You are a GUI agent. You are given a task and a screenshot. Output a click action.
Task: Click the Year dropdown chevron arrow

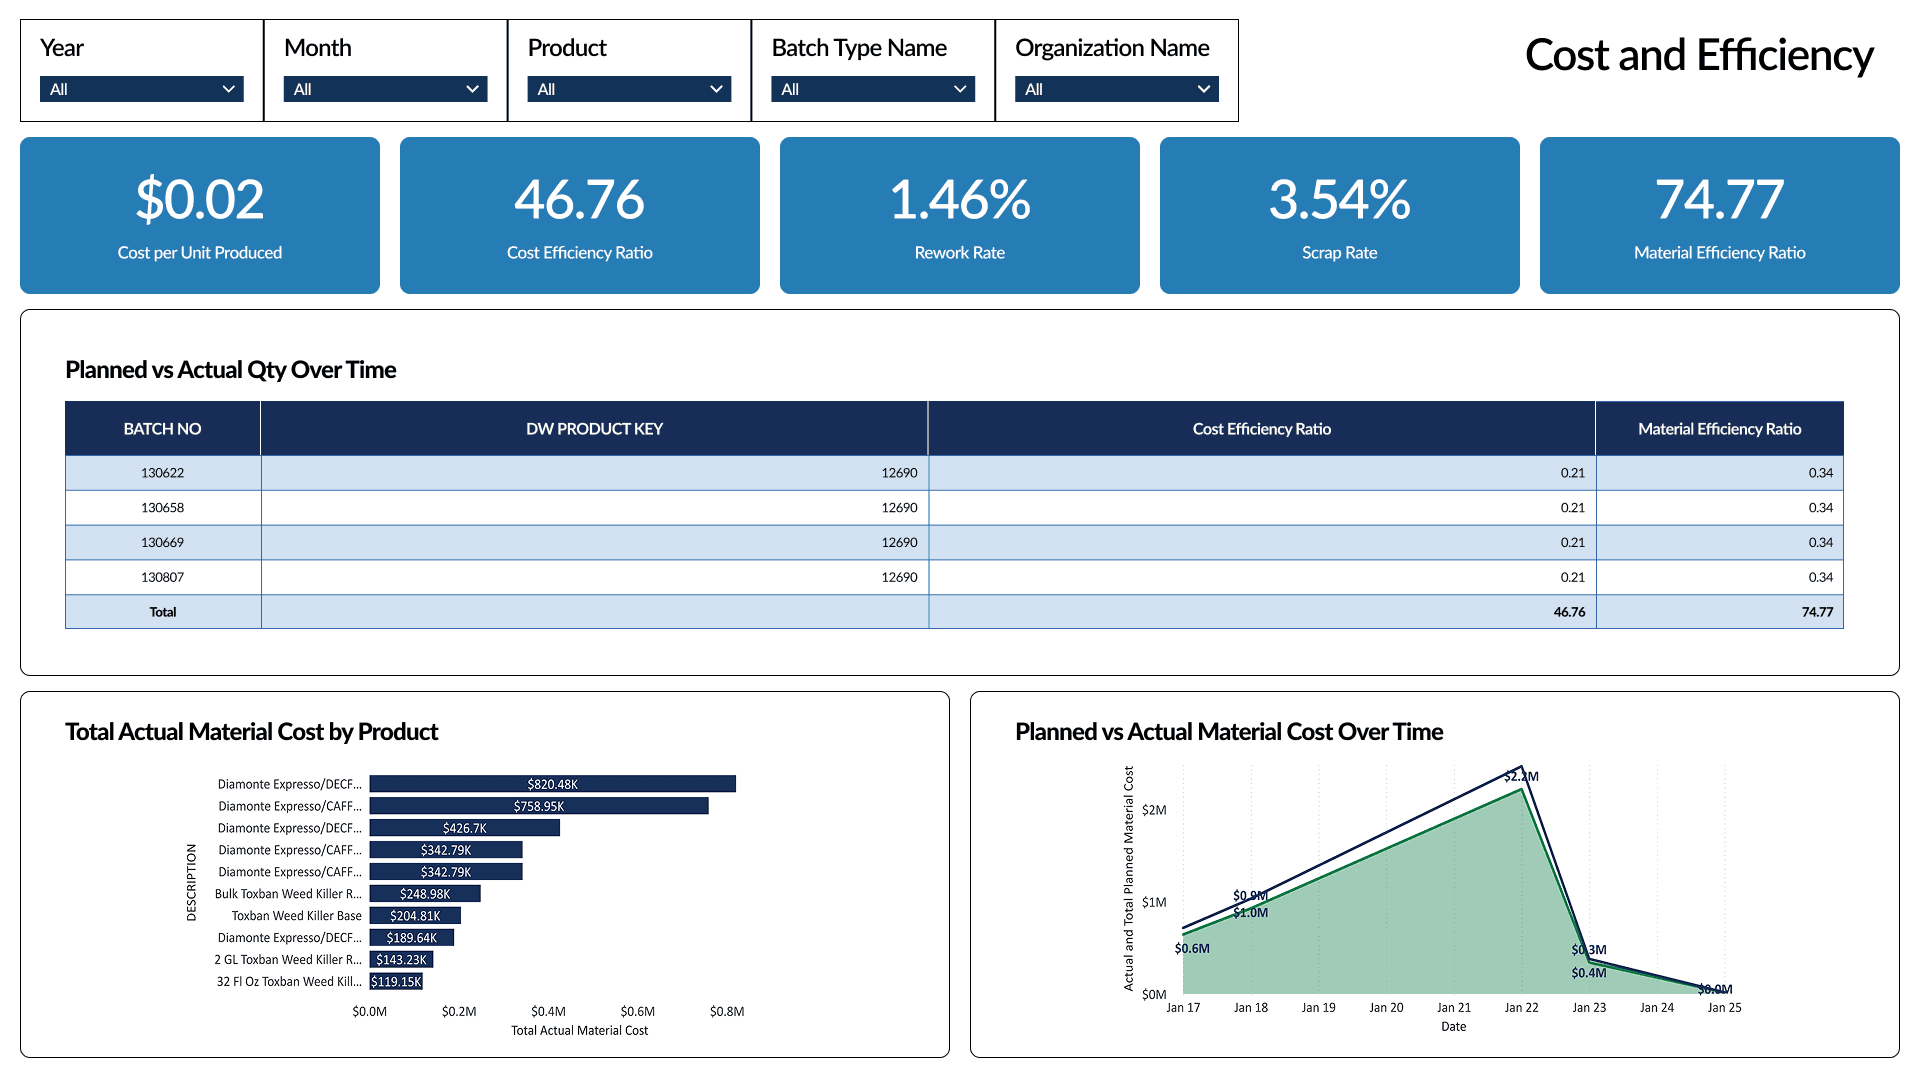click(229, 89)
